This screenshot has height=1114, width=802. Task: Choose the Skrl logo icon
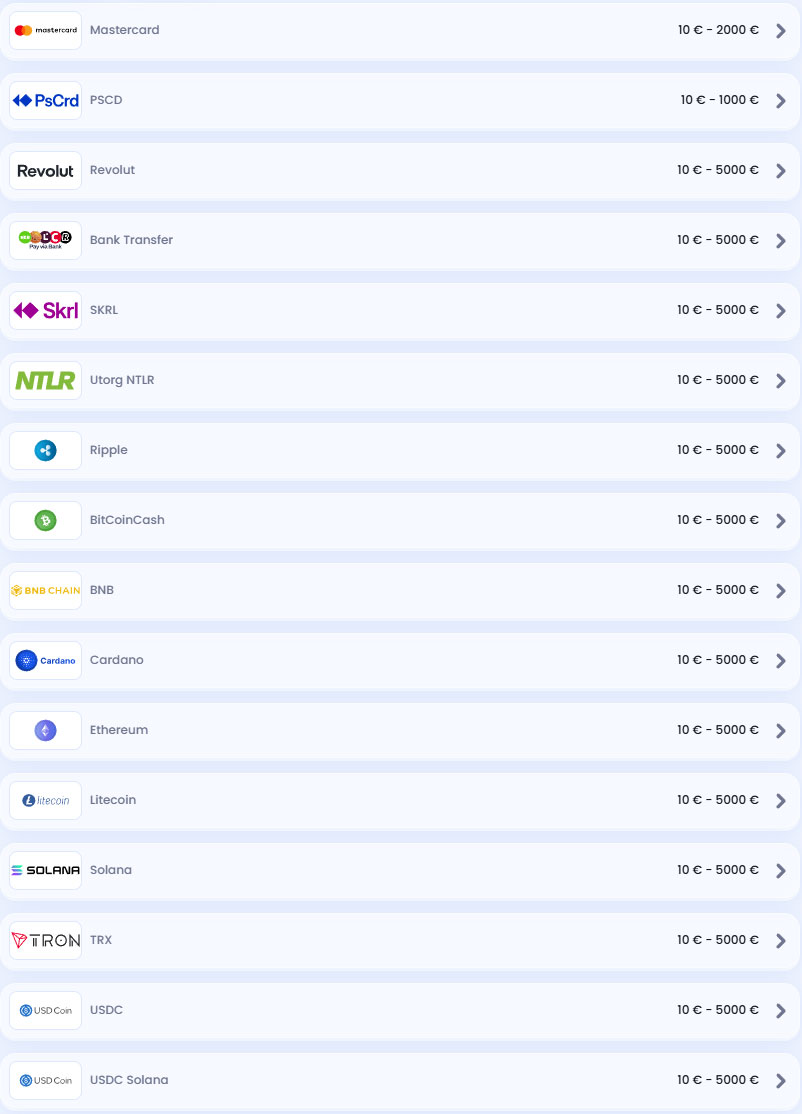tap(45, 310)
